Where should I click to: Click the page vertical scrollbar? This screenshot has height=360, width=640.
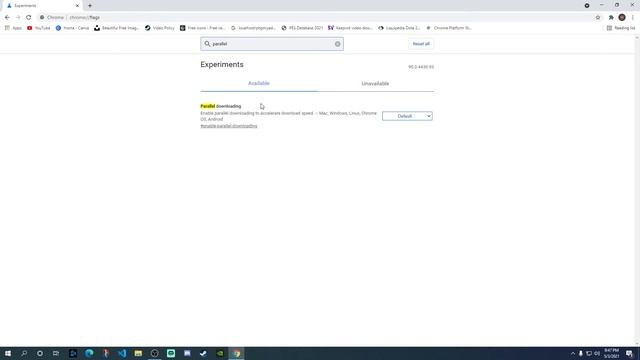(x=637, y=191)
